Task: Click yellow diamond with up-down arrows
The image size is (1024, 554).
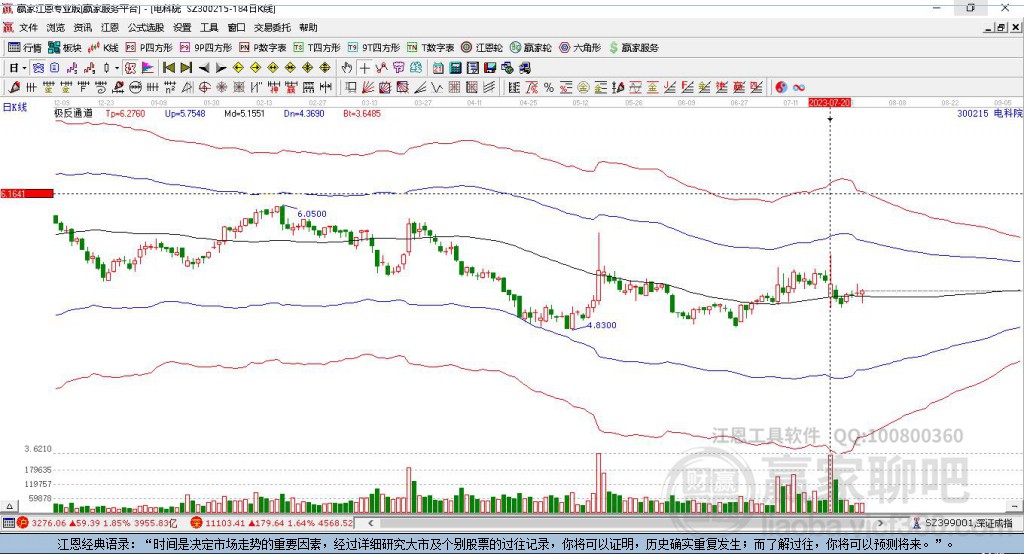Action: tap(325, 68)
